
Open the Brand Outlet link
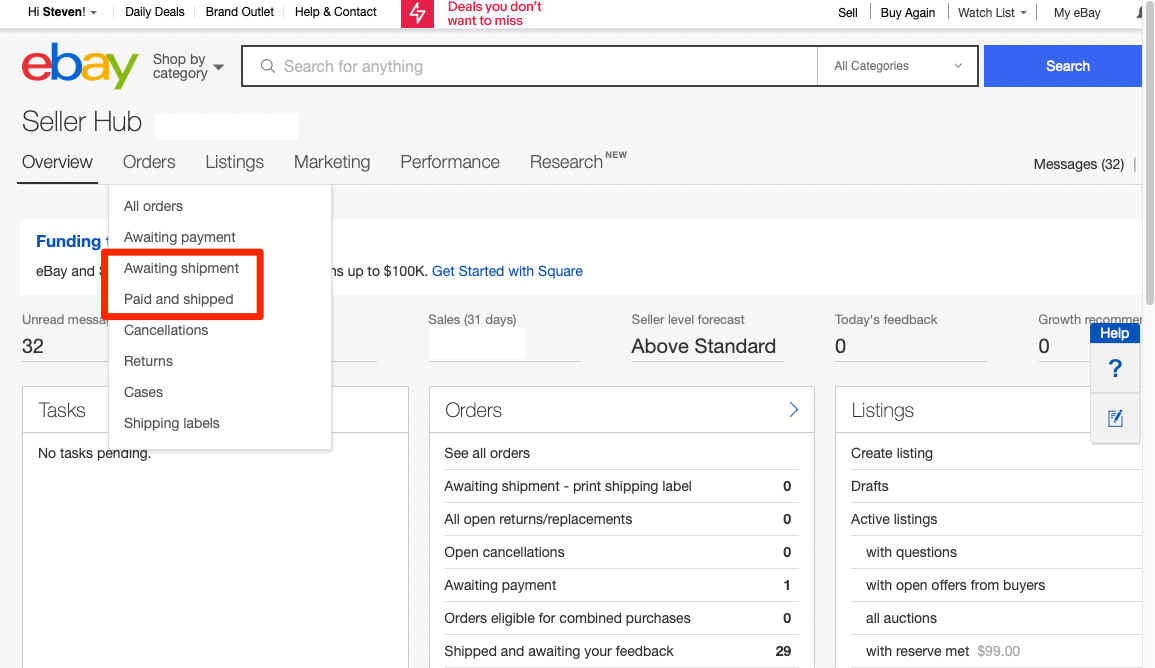click(x=239, y=12)
